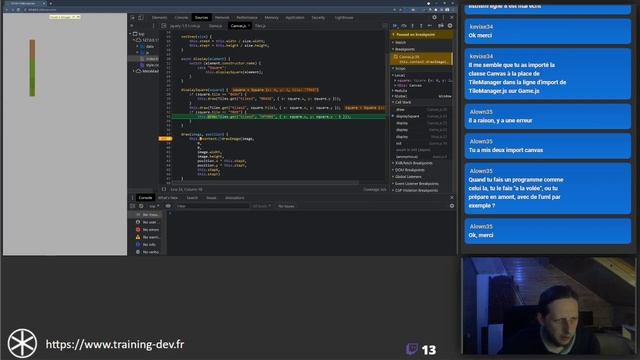Open the What's New drawer tab
Viewport: 640px width, 360px height.
[168, 198]
